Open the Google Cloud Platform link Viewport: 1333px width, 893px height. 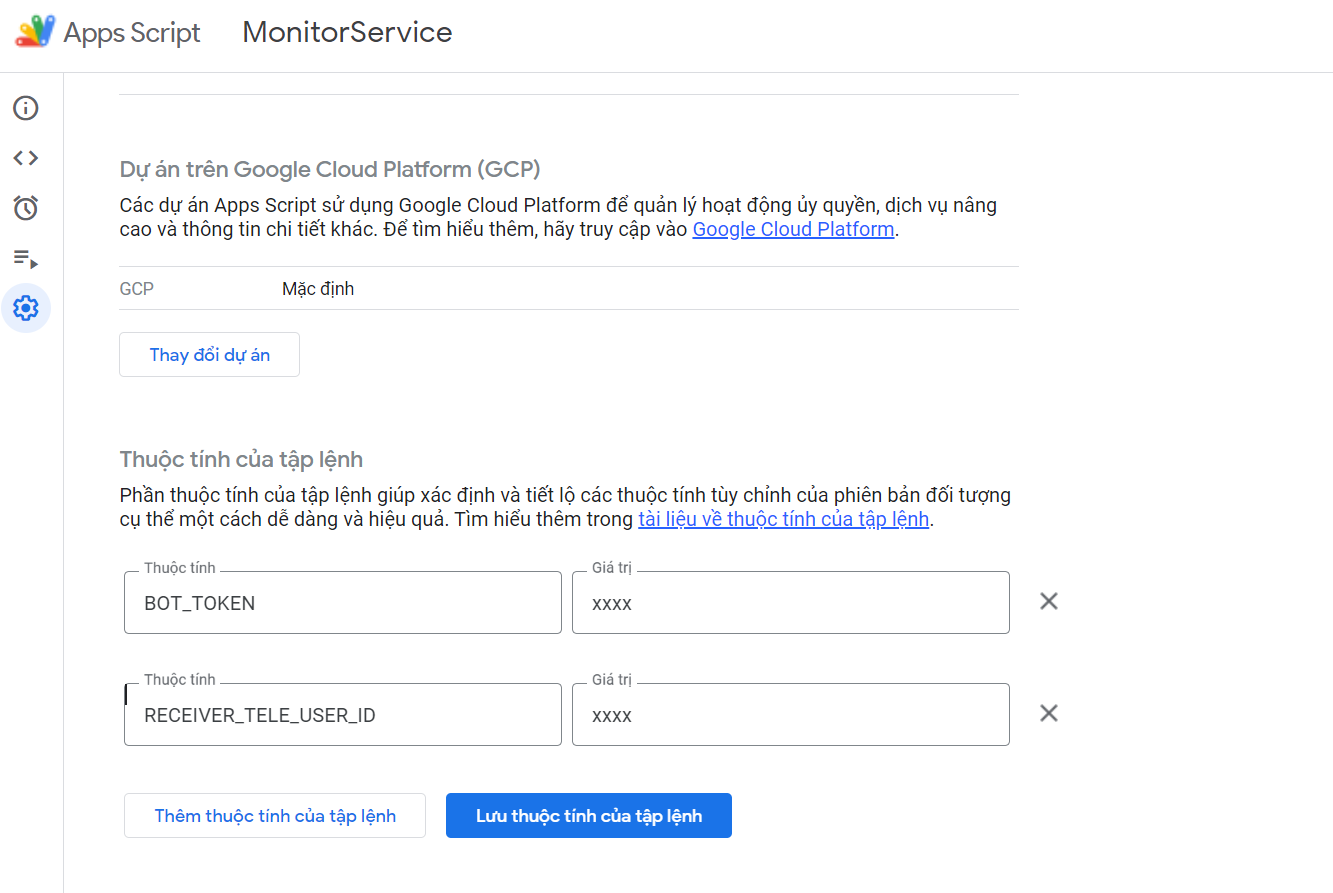792,229
